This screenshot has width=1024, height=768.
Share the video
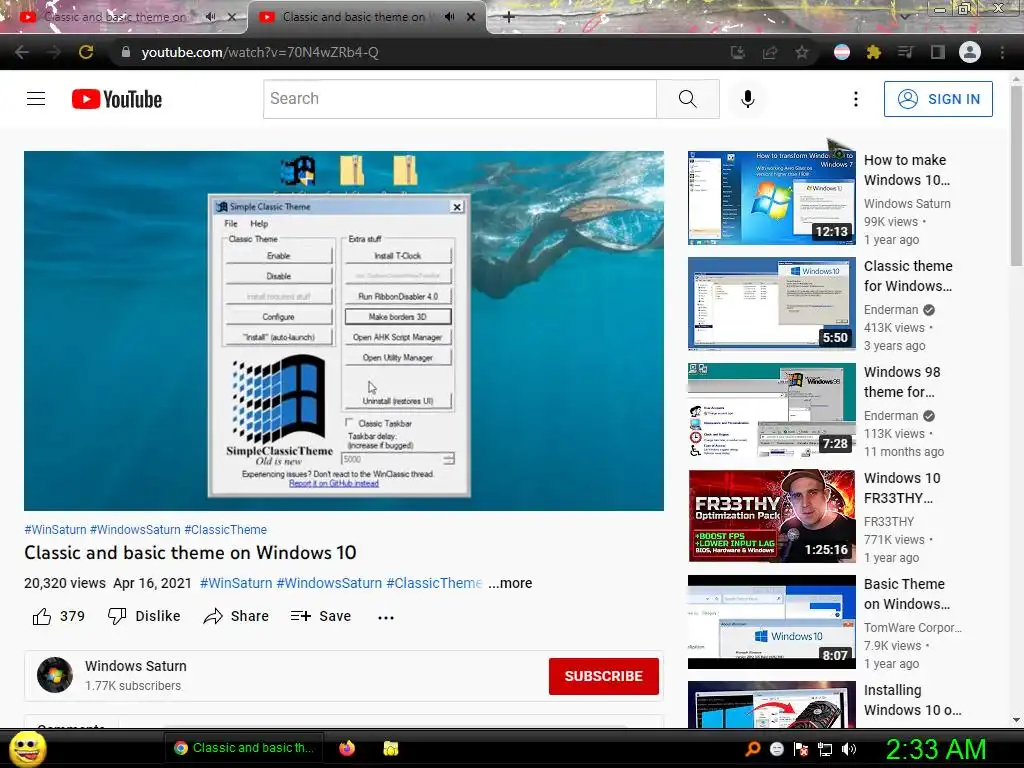[x=236, y=616]
